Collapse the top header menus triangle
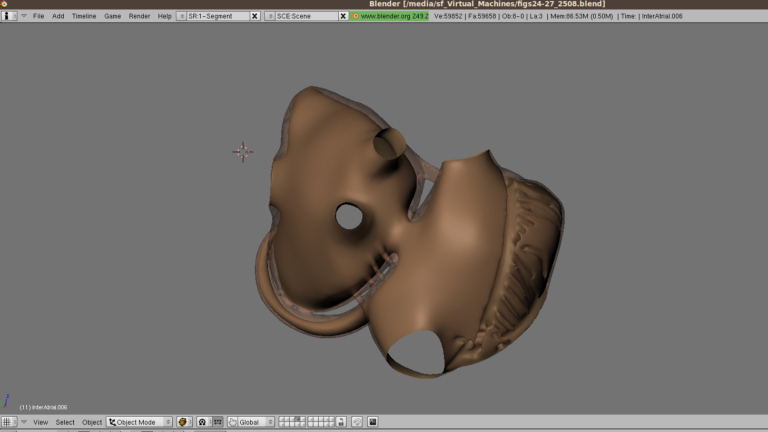Screen dimensions: 768x432 pyautogui.click(x=24, y=16)
